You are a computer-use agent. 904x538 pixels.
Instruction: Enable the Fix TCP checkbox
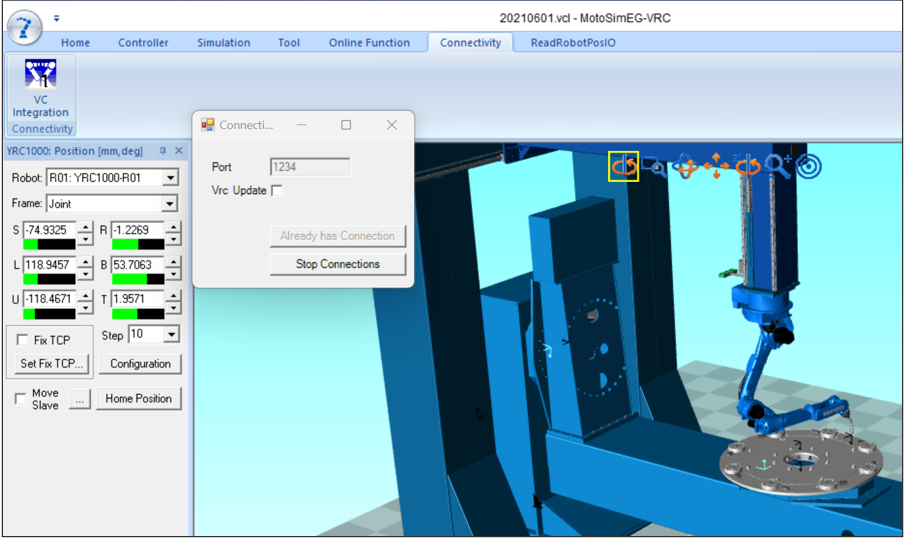pos(22,340)
